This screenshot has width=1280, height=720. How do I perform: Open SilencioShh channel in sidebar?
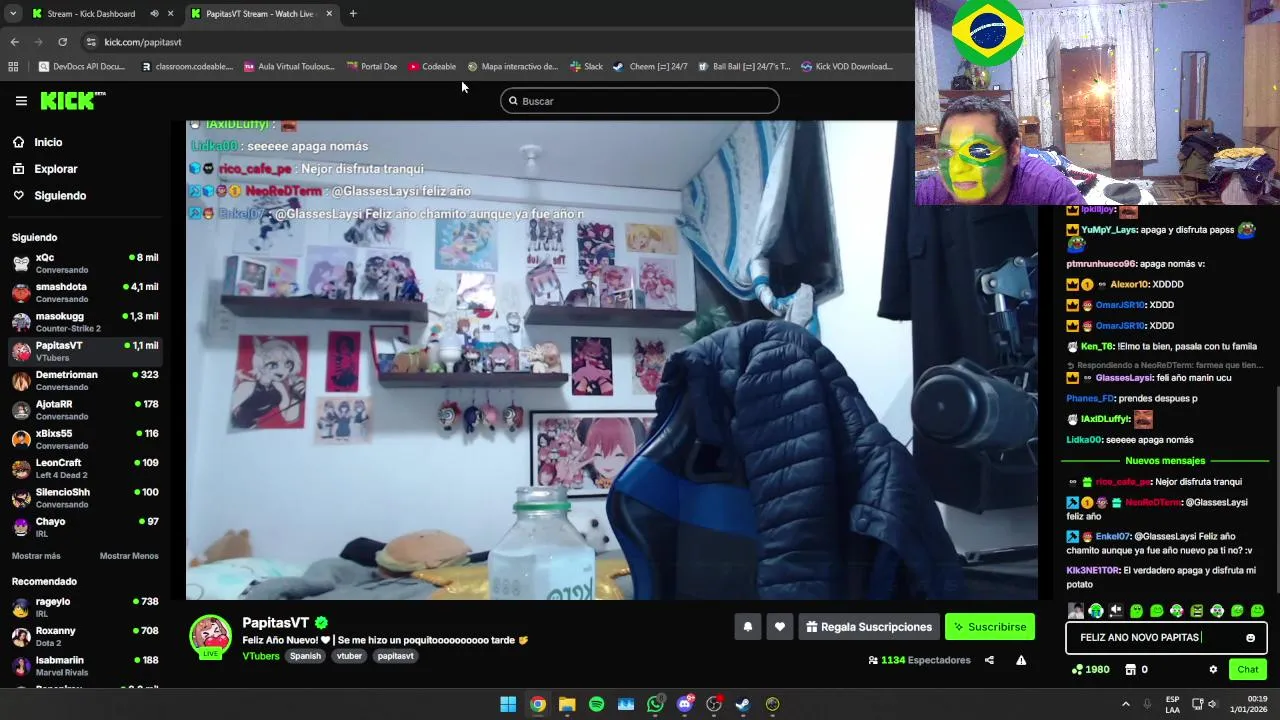85,497
